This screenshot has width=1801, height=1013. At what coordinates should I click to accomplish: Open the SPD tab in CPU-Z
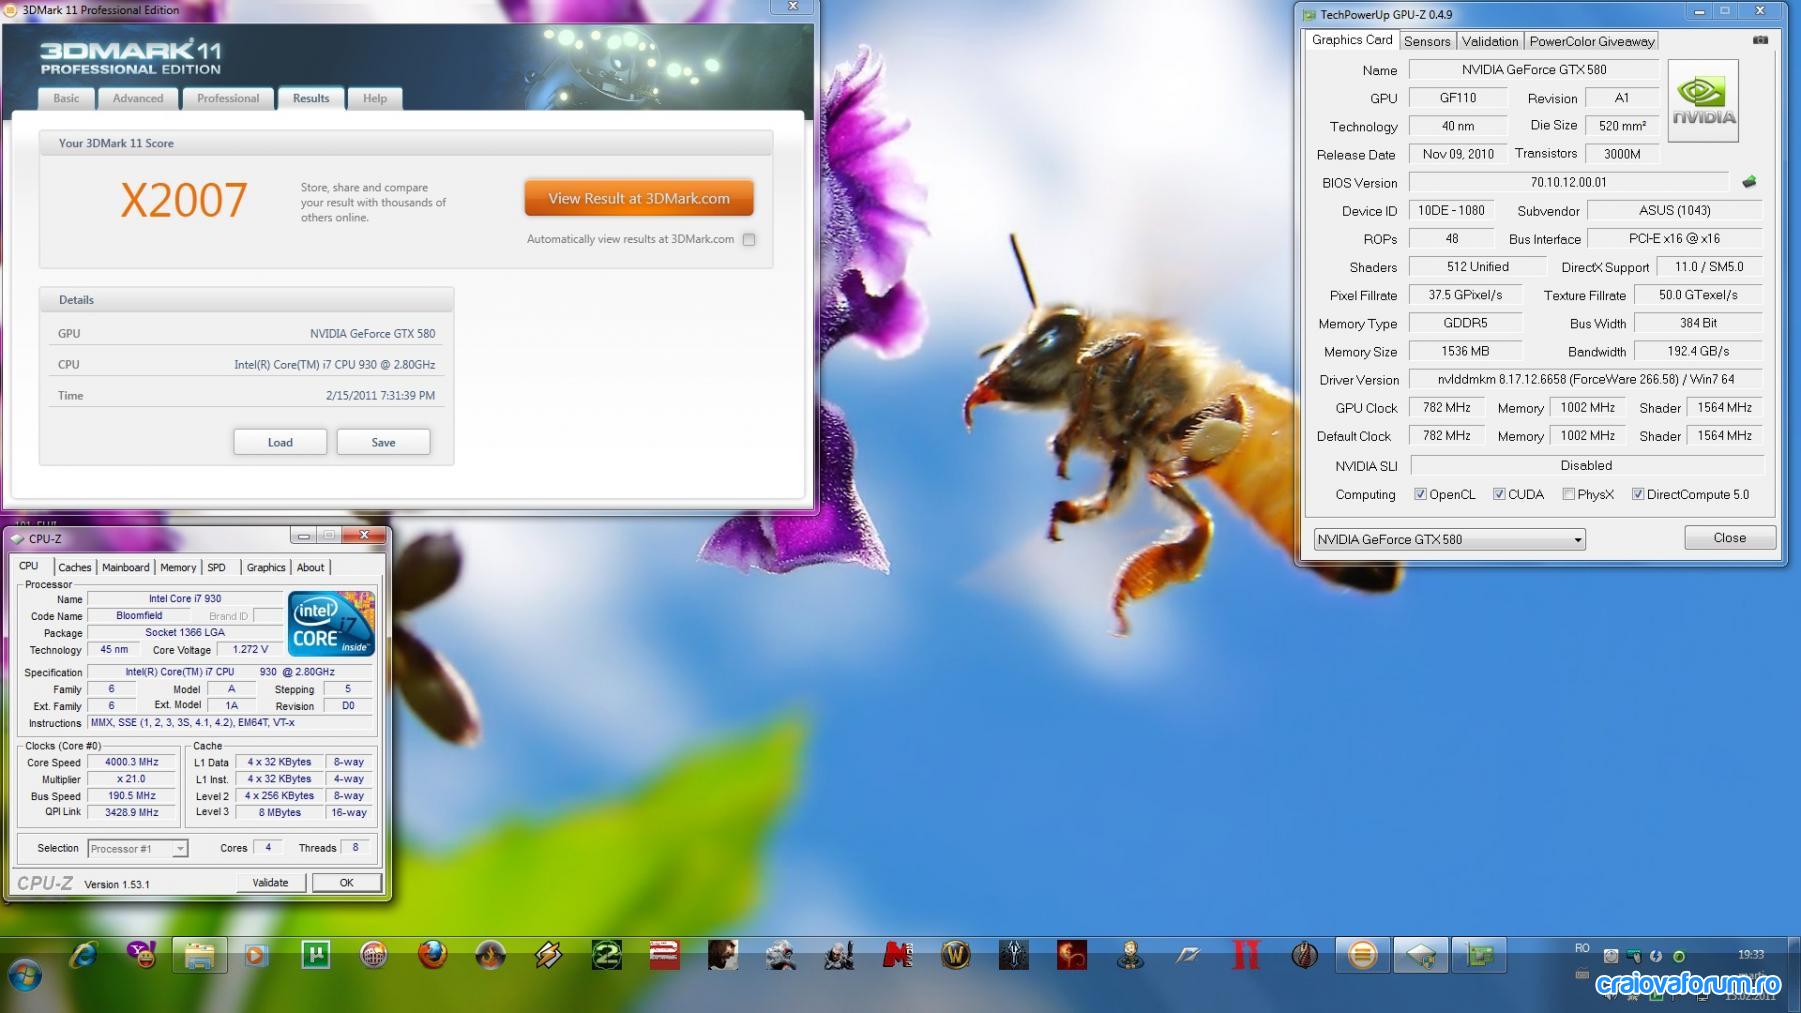tap(217, 567)
